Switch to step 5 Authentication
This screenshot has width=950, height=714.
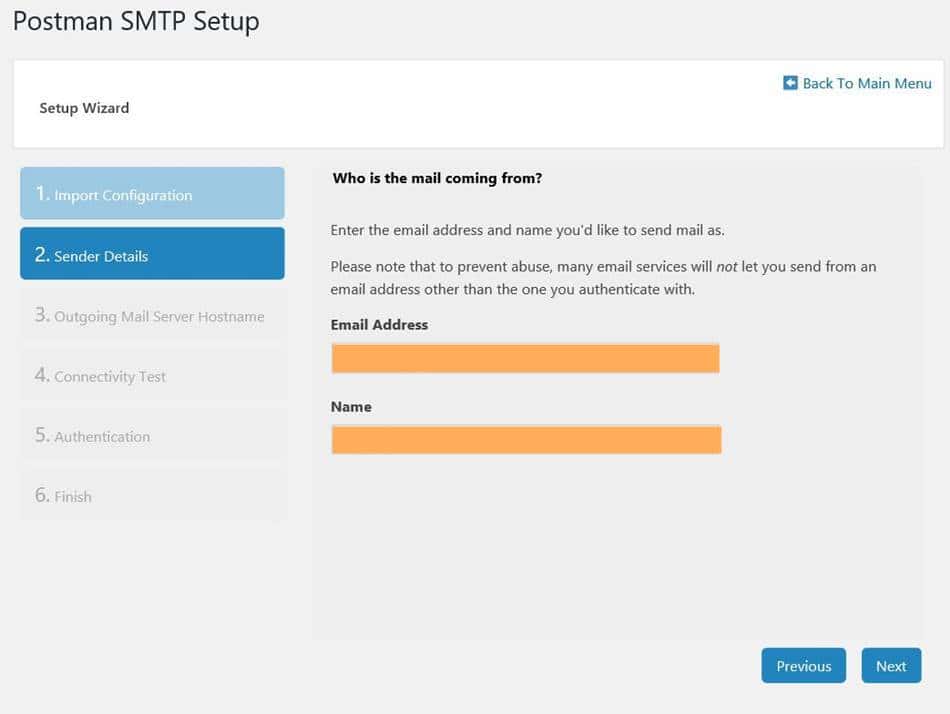coord(152,435)
